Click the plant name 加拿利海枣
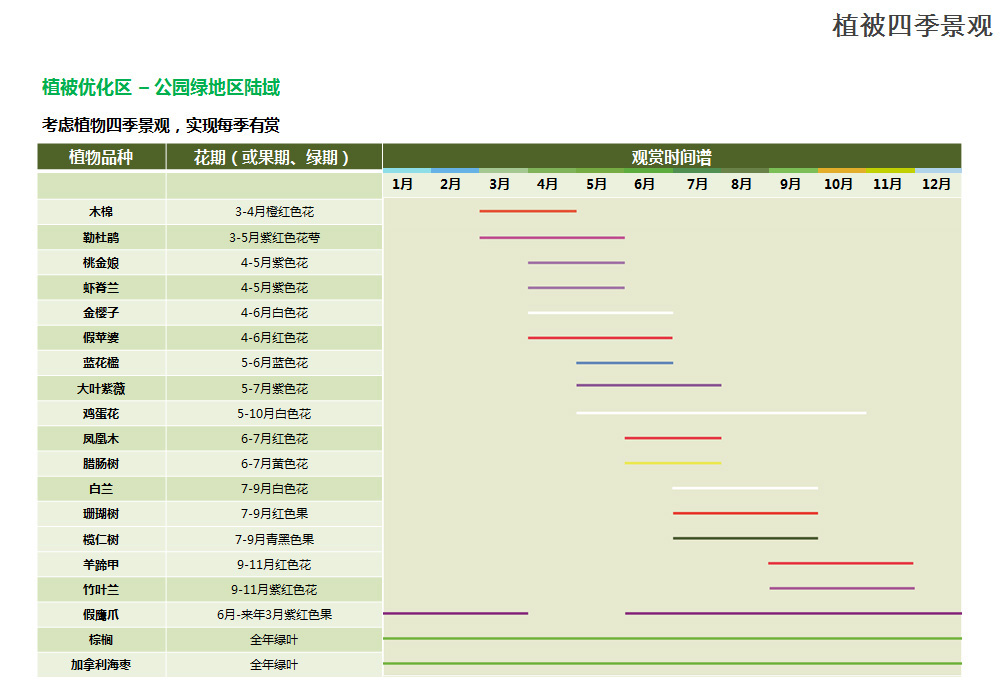This screenshot has width=1000, height=691. 101,665
